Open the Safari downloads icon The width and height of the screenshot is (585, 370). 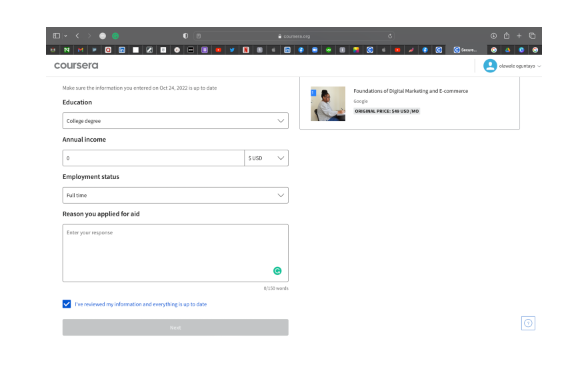[494, 36]
